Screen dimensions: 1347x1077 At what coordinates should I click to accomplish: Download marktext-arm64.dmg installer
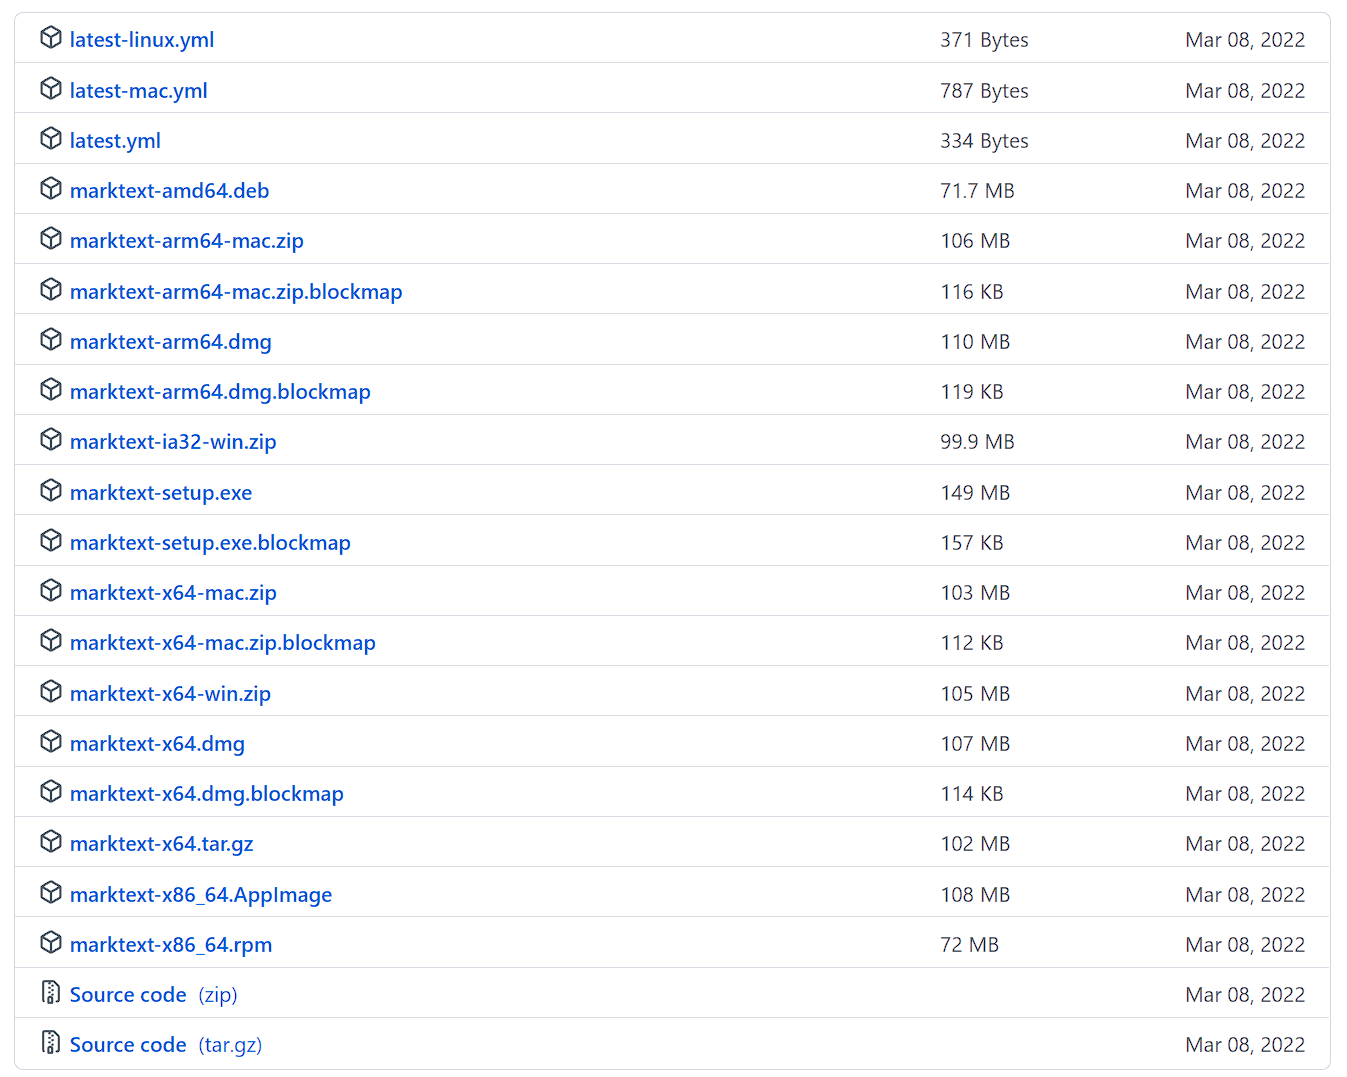pos(171,342)
